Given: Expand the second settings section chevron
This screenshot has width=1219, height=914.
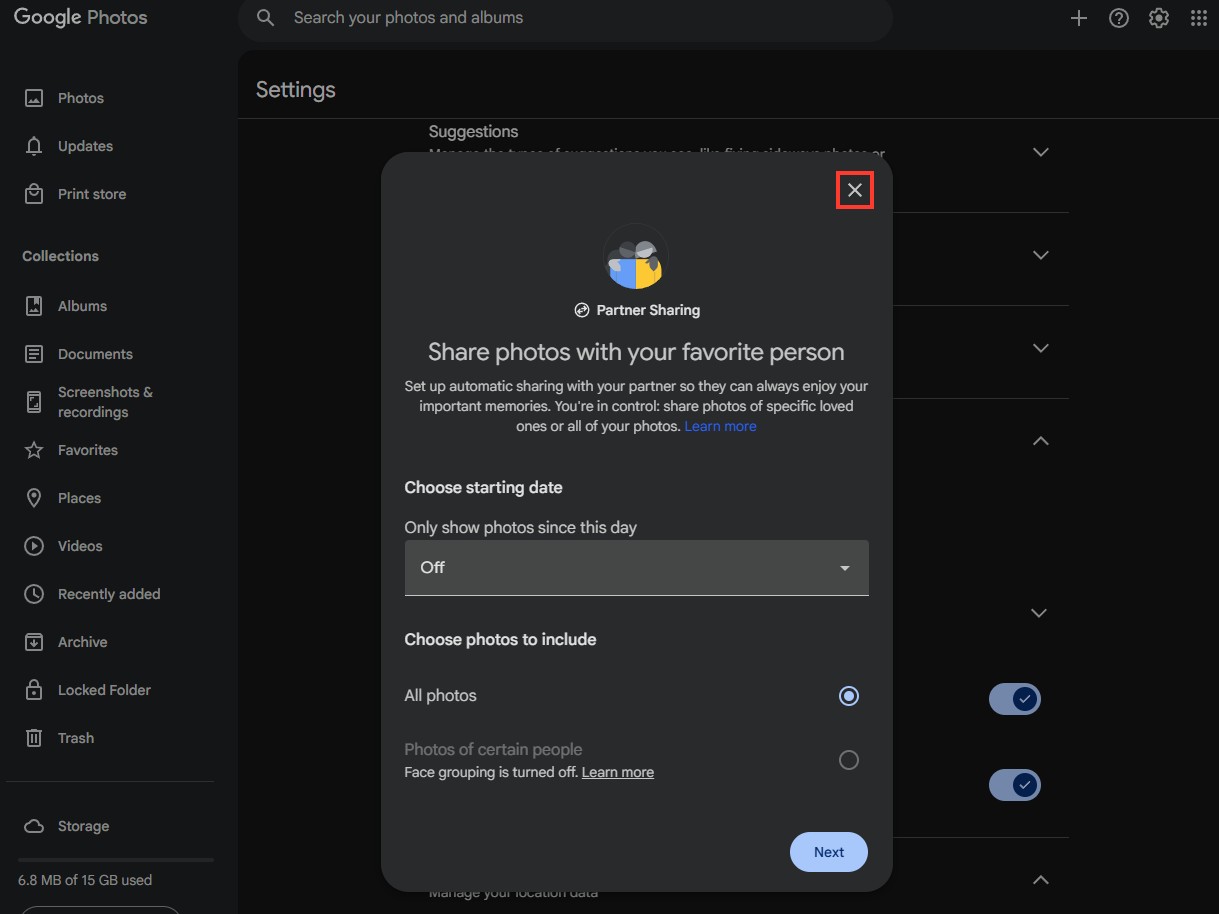Looking at the screenshot, I should point(1040,255).
